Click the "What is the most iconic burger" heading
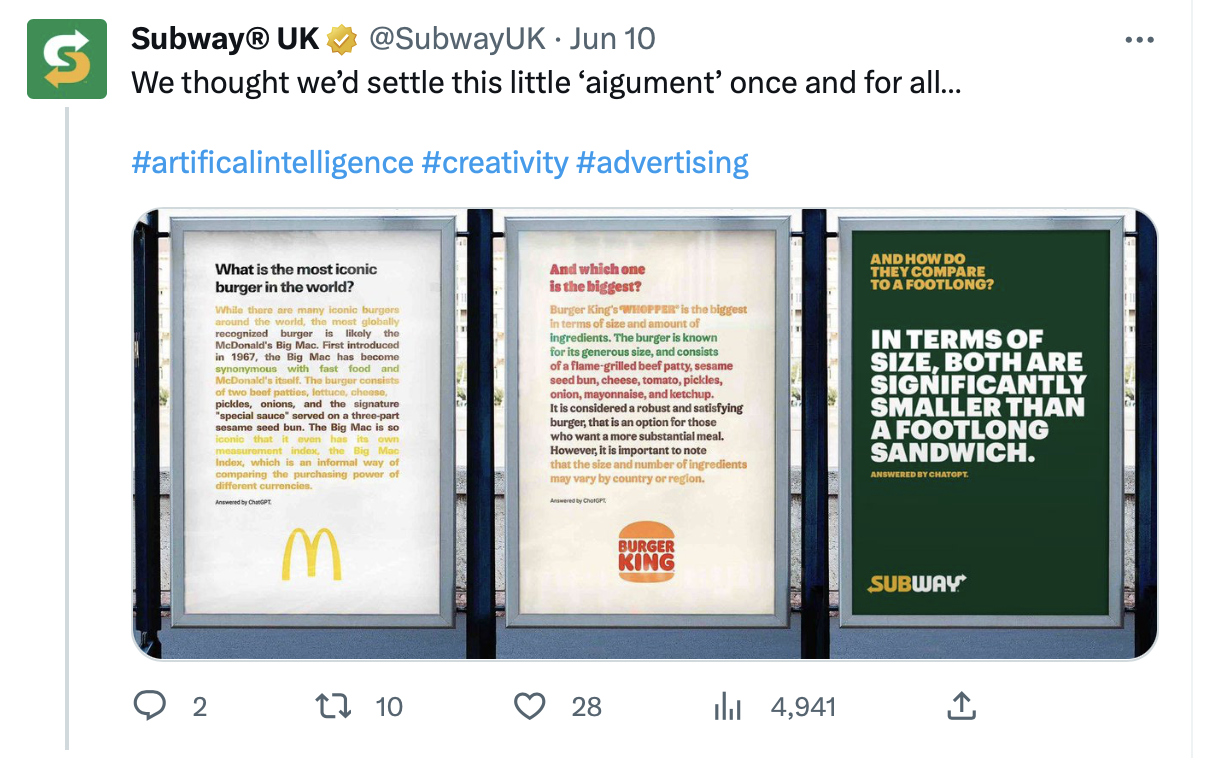Viewport: 1224px width, 758px height. coord(296,278)
